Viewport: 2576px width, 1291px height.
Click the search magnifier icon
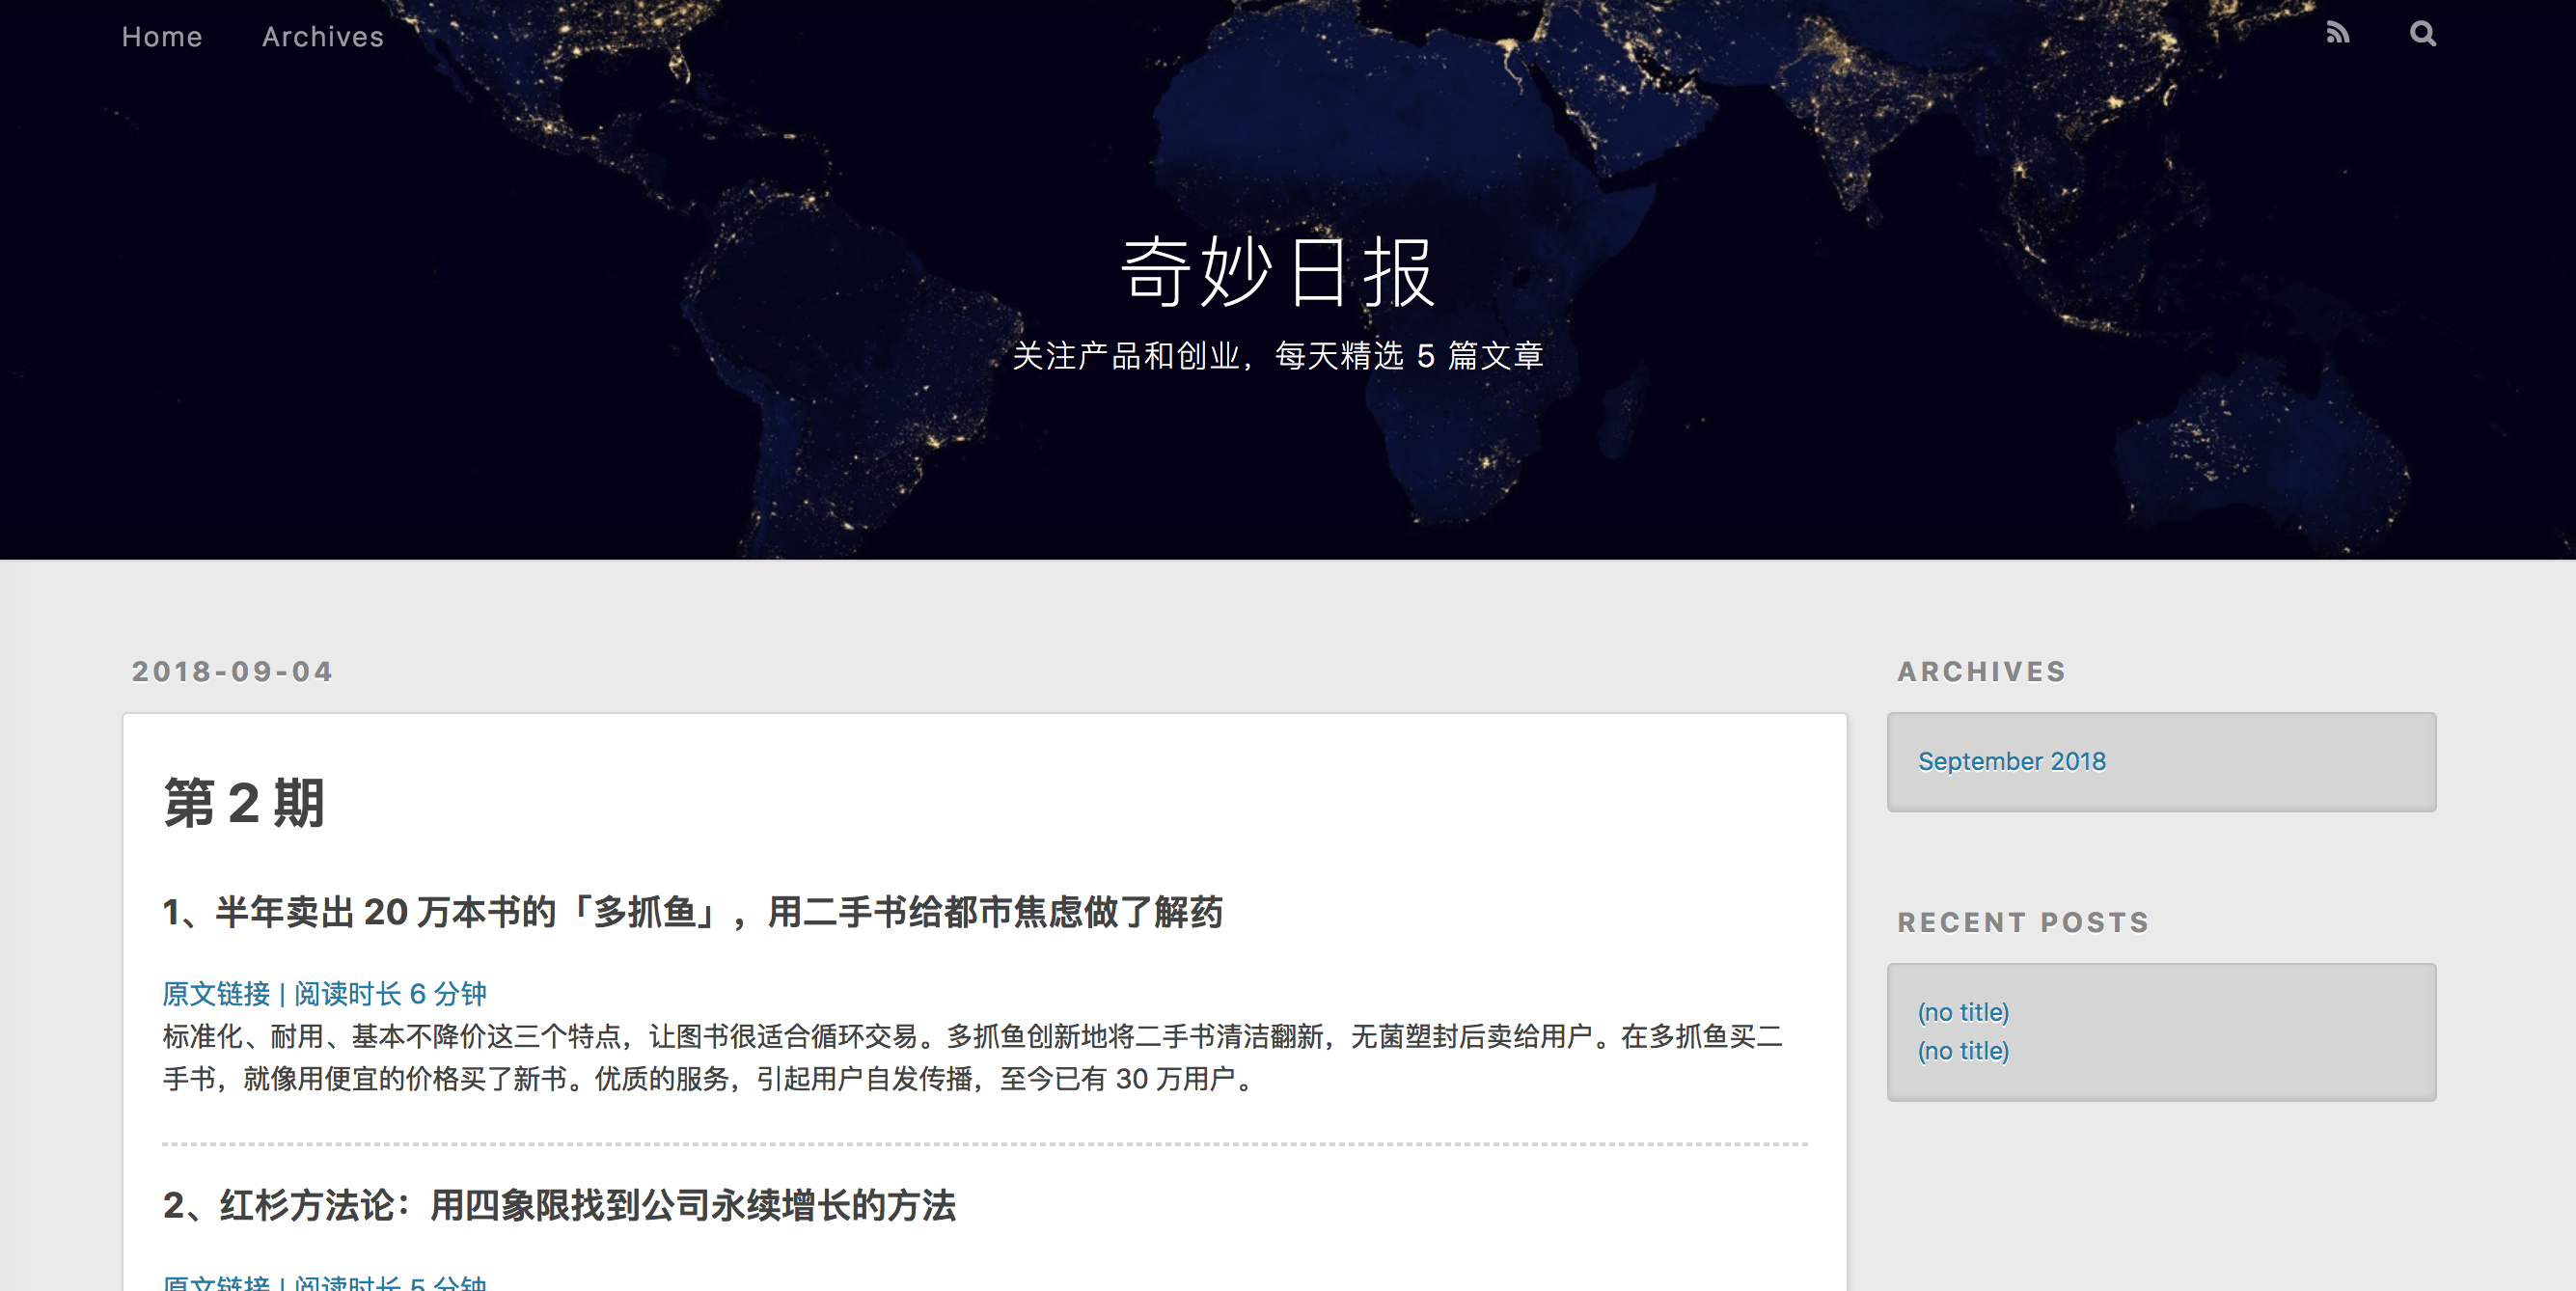point(2422,34)
